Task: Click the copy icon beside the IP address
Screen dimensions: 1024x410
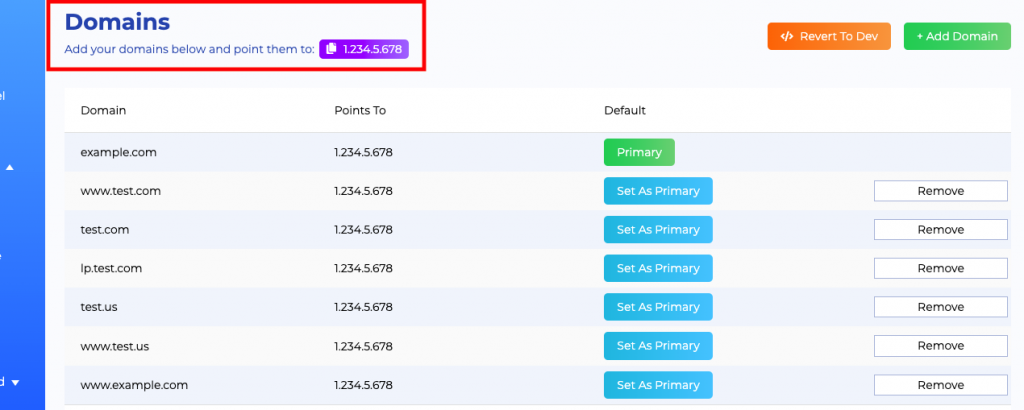Action: click(332, 49)
